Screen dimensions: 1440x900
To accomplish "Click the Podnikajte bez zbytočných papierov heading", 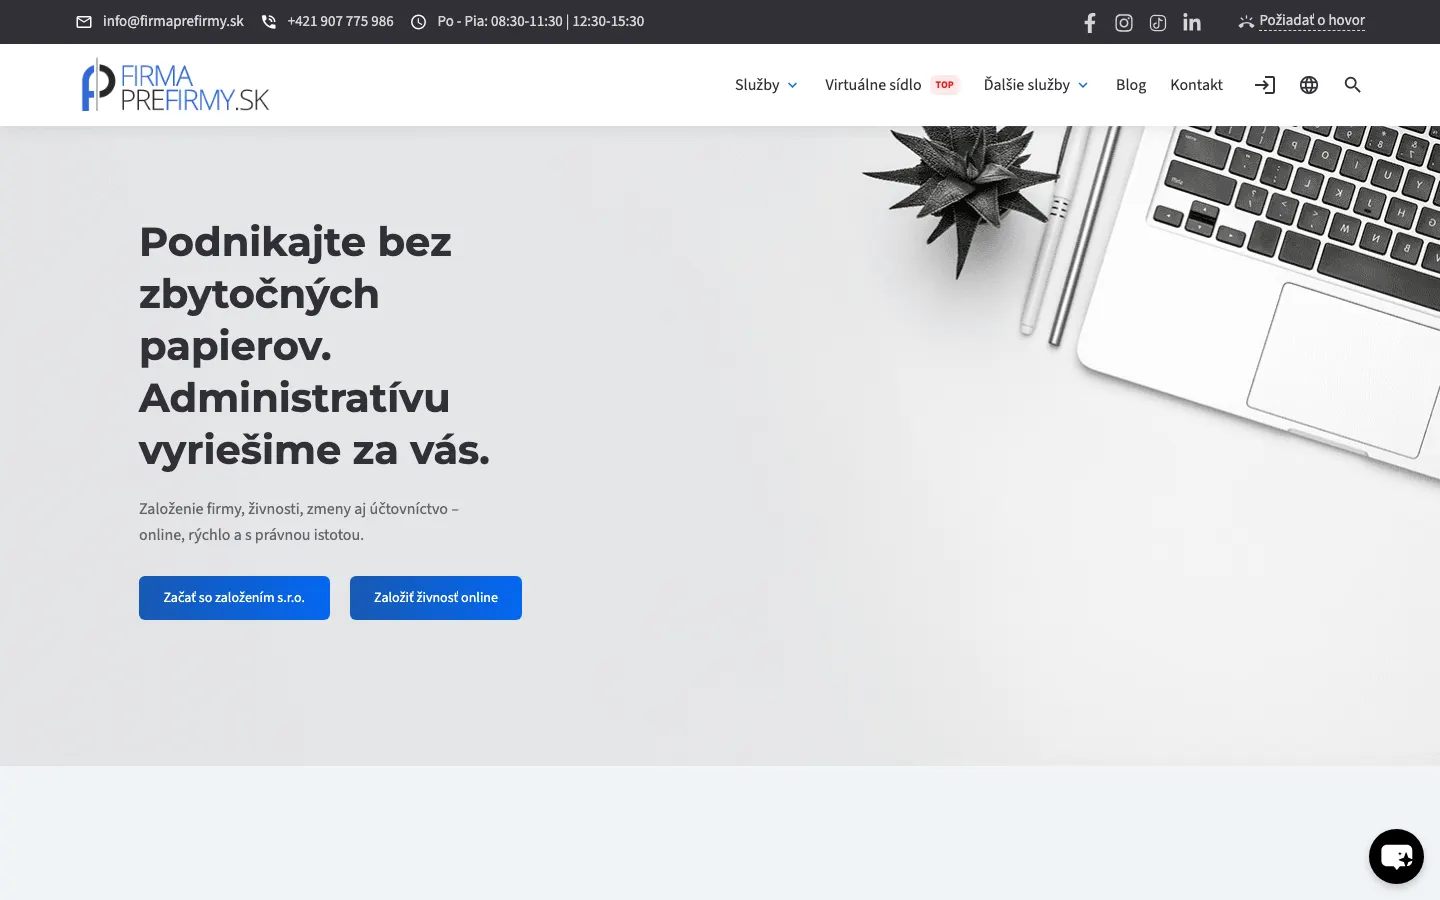I will 315,346.
